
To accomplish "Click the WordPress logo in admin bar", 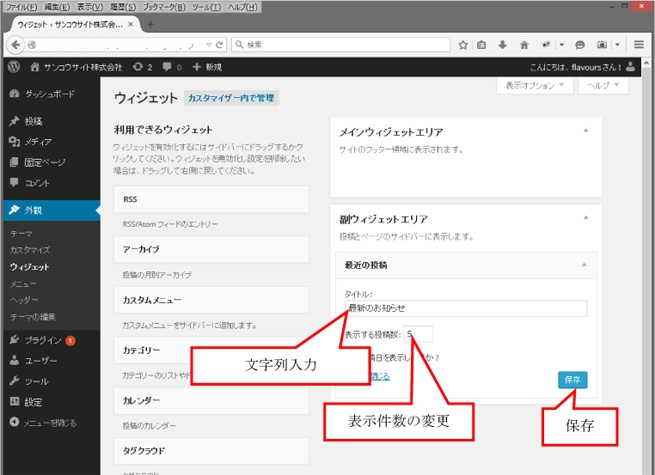I will pos(14,67).
